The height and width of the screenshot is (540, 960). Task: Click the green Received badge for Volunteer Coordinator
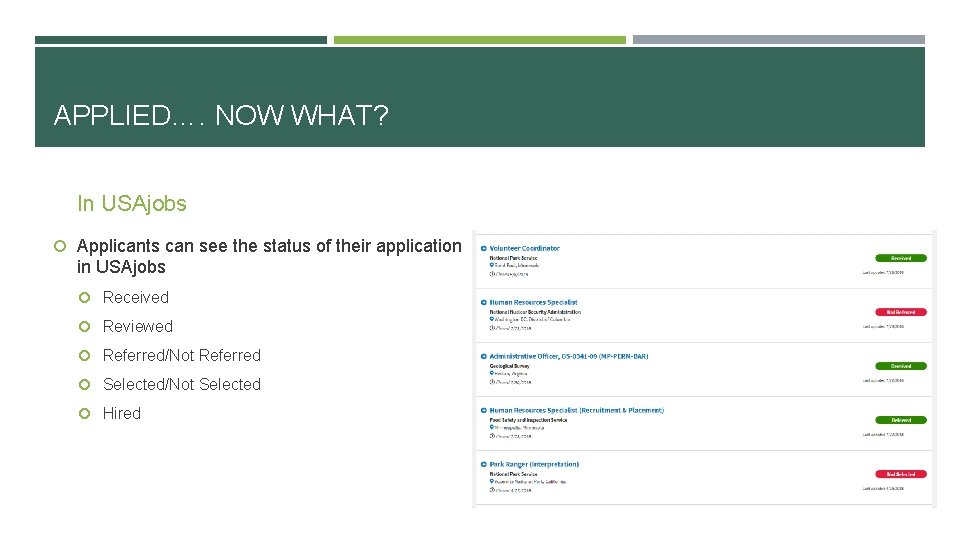click(901, 258)
